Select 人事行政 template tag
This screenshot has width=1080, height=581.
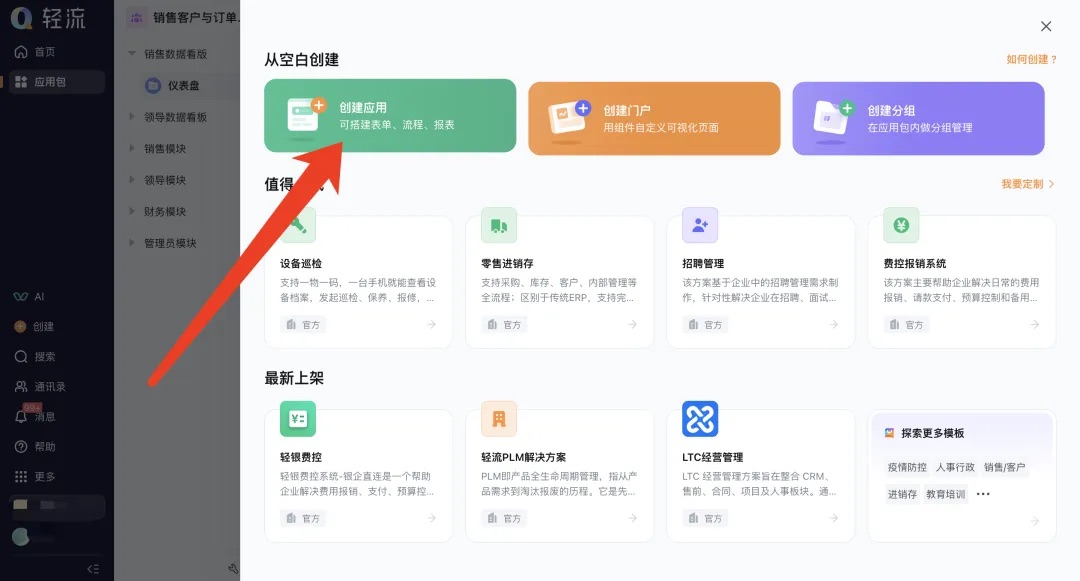click(x=955, y=467)
